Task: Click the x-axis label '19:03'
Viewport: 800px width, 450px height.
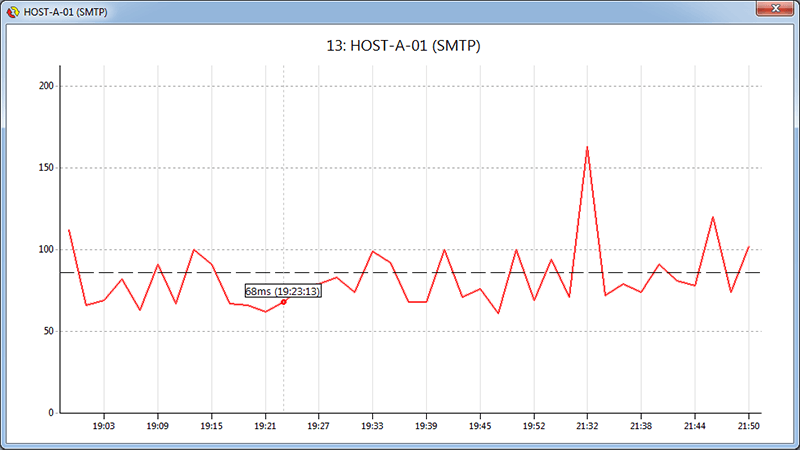Action: (x=104, y=426)
